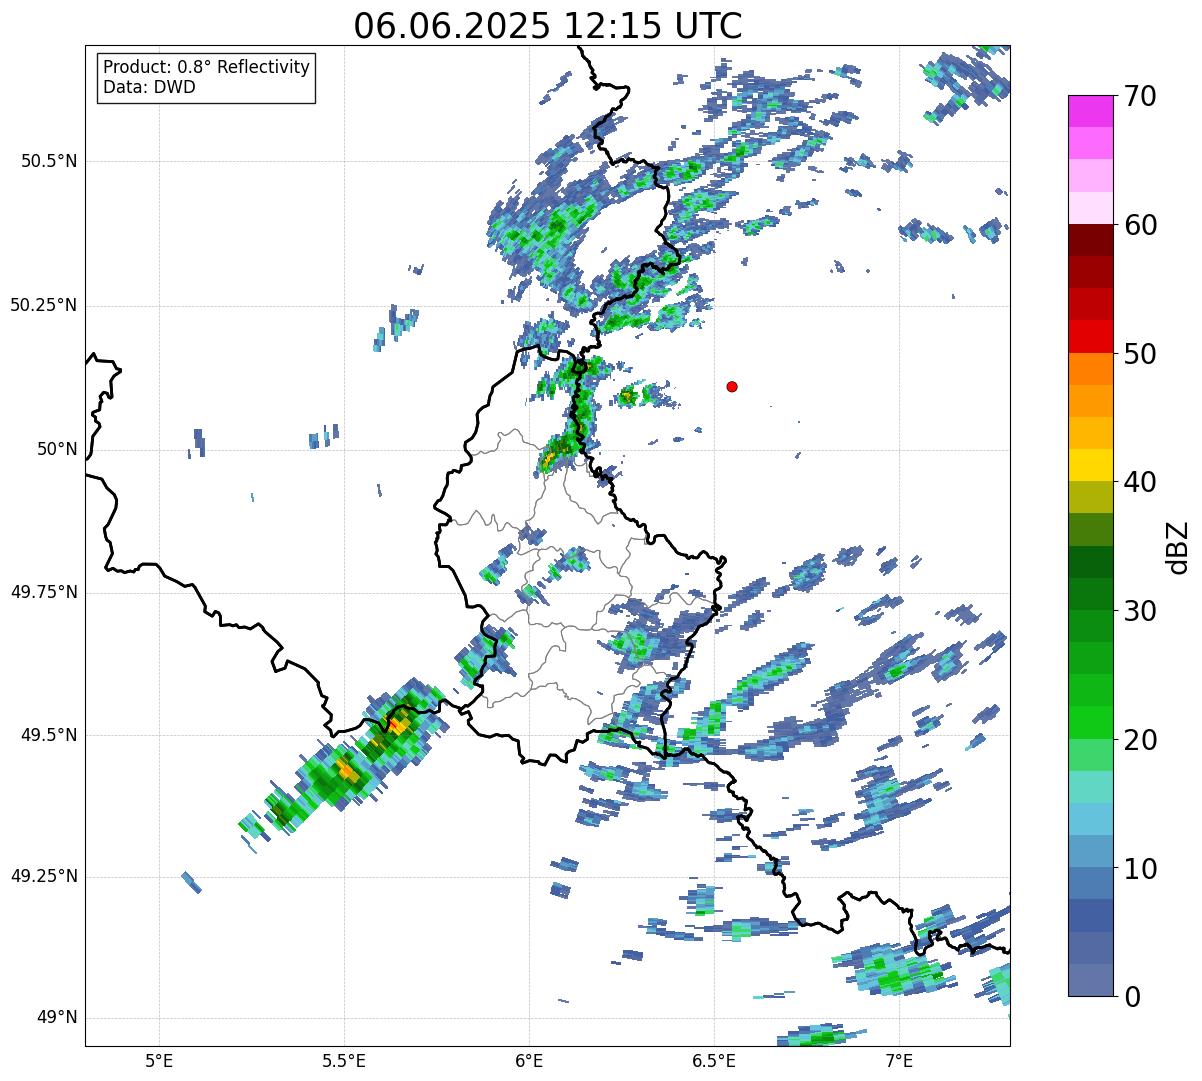Click the red station marker dot
Viewport: 1202px width, 1081px height.
point(732,386)
